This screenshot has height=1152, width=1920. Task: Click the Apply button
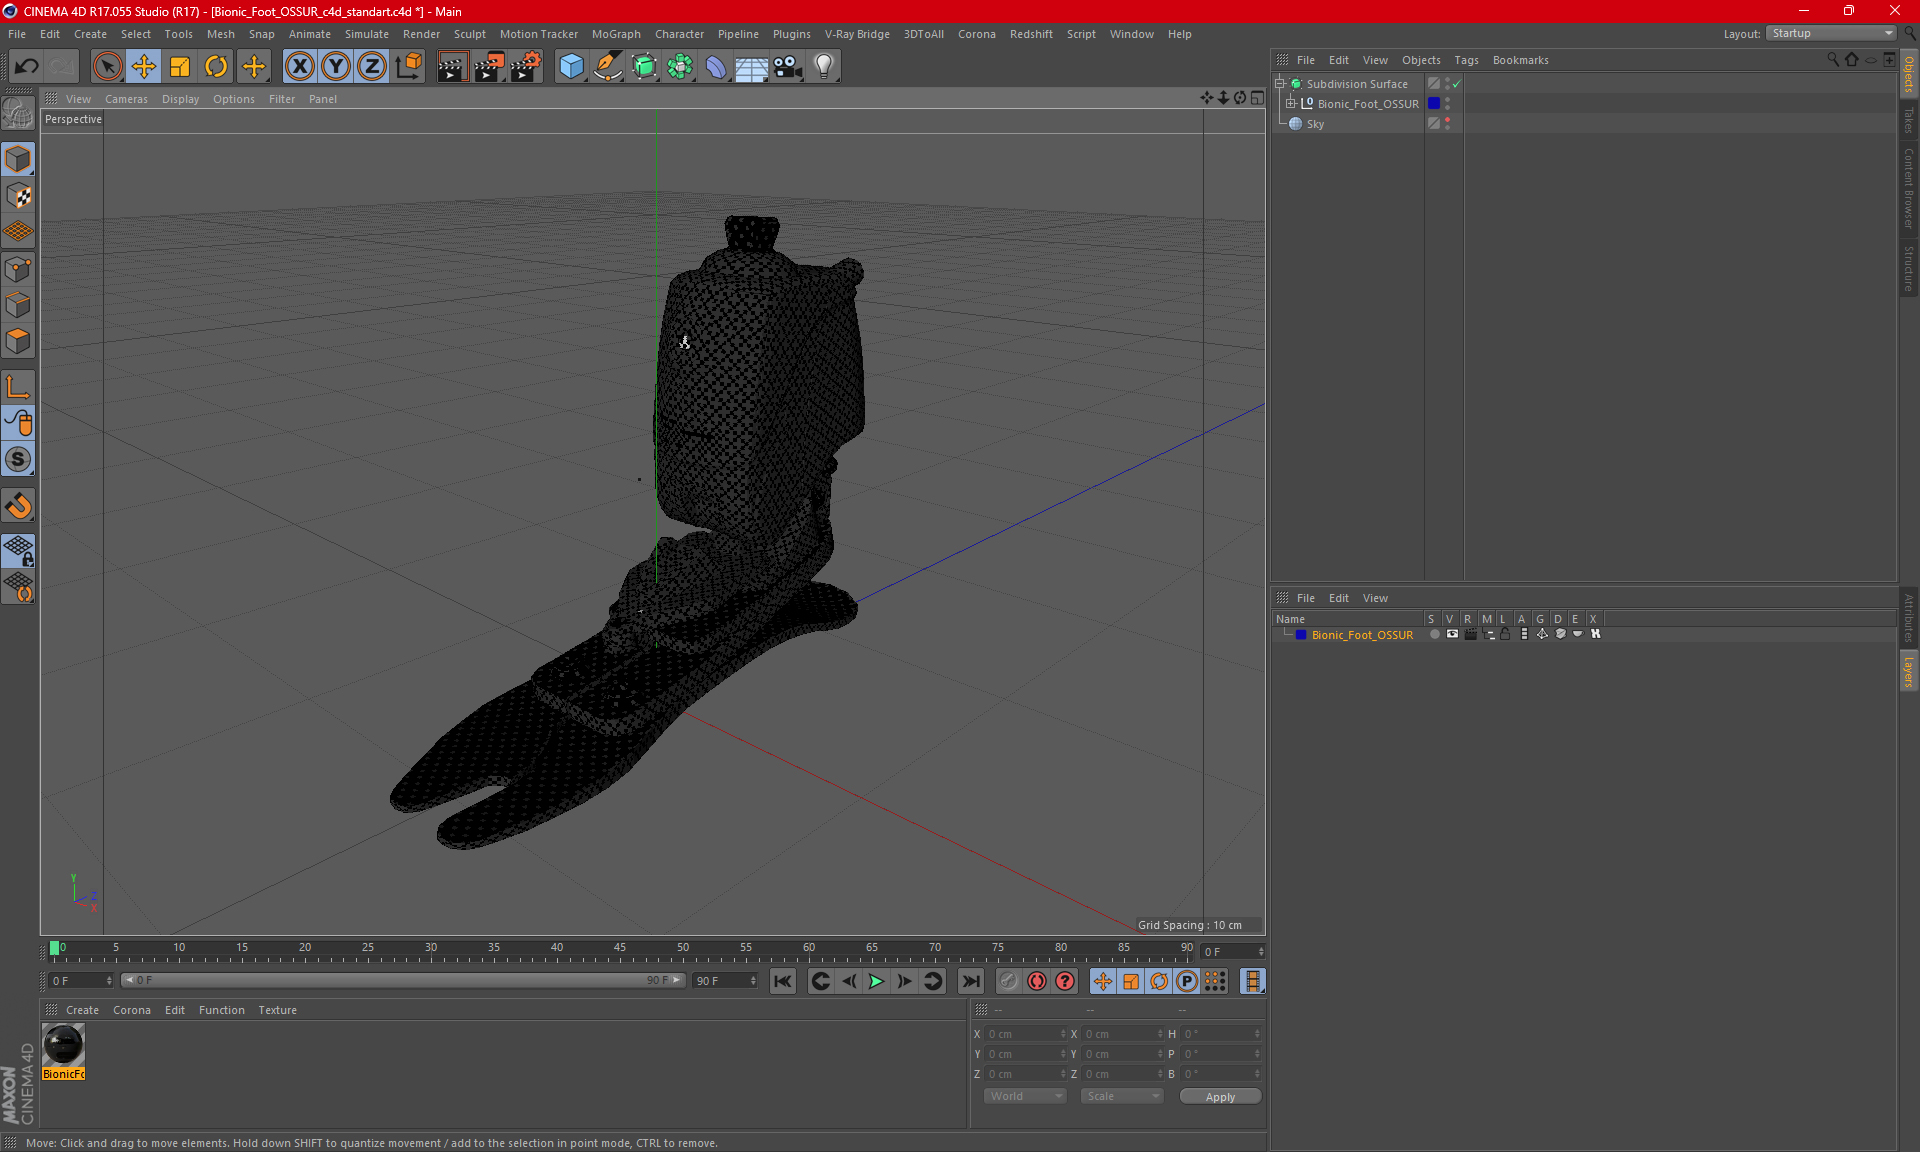[1220, 1097]
